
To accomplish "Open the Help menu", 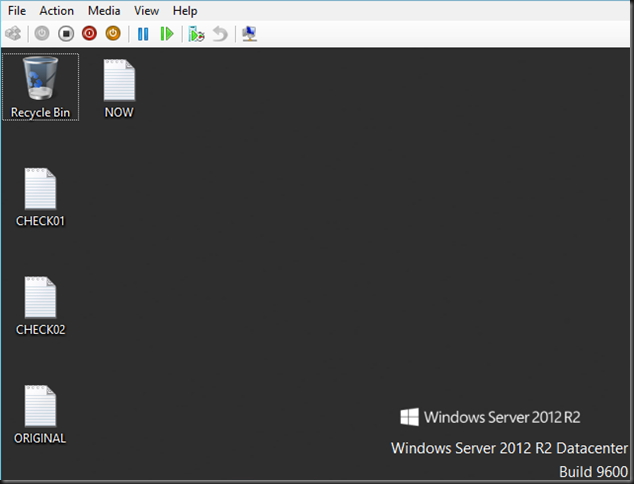I will coord(185,11).
